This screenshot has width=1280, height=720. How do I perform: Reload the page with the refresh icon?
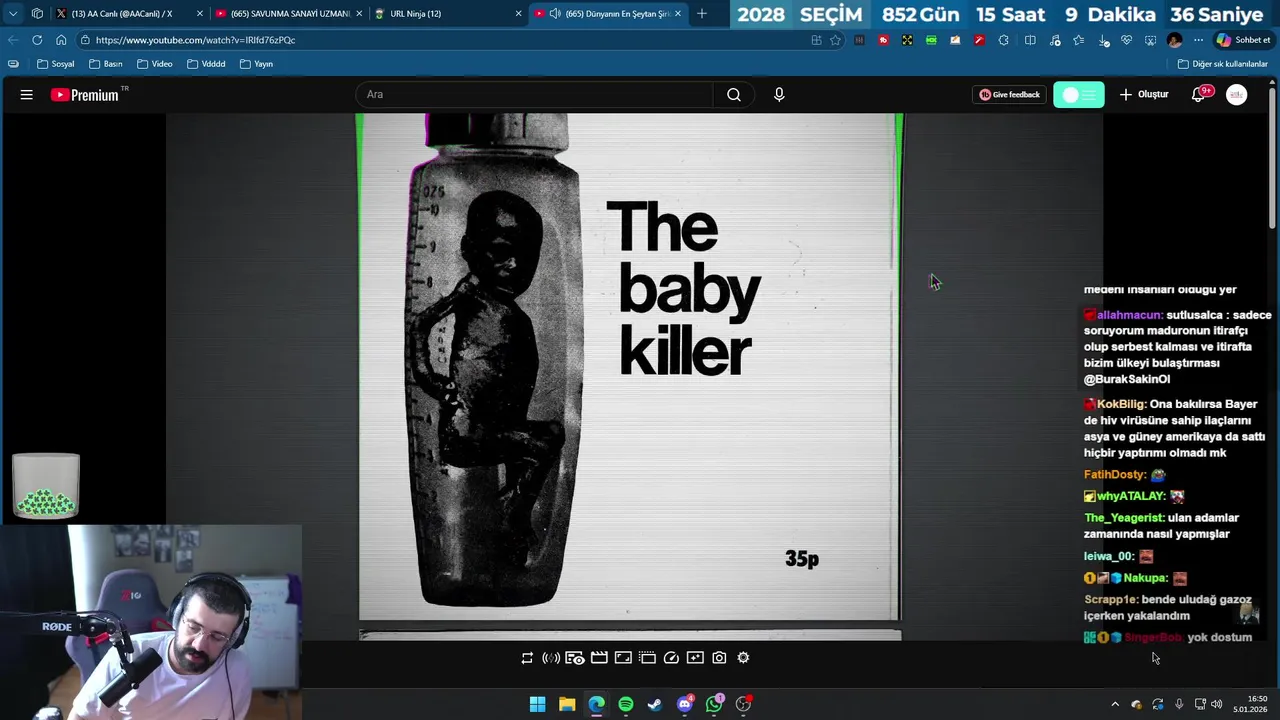coord(37,40)
